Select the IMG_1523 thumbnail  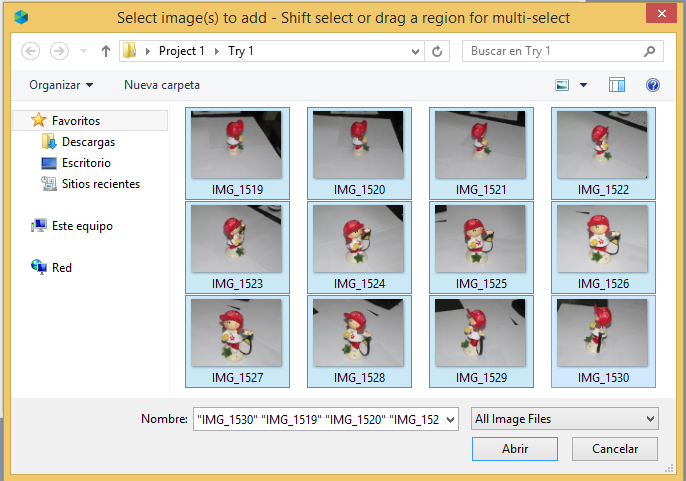coord(237,247)
